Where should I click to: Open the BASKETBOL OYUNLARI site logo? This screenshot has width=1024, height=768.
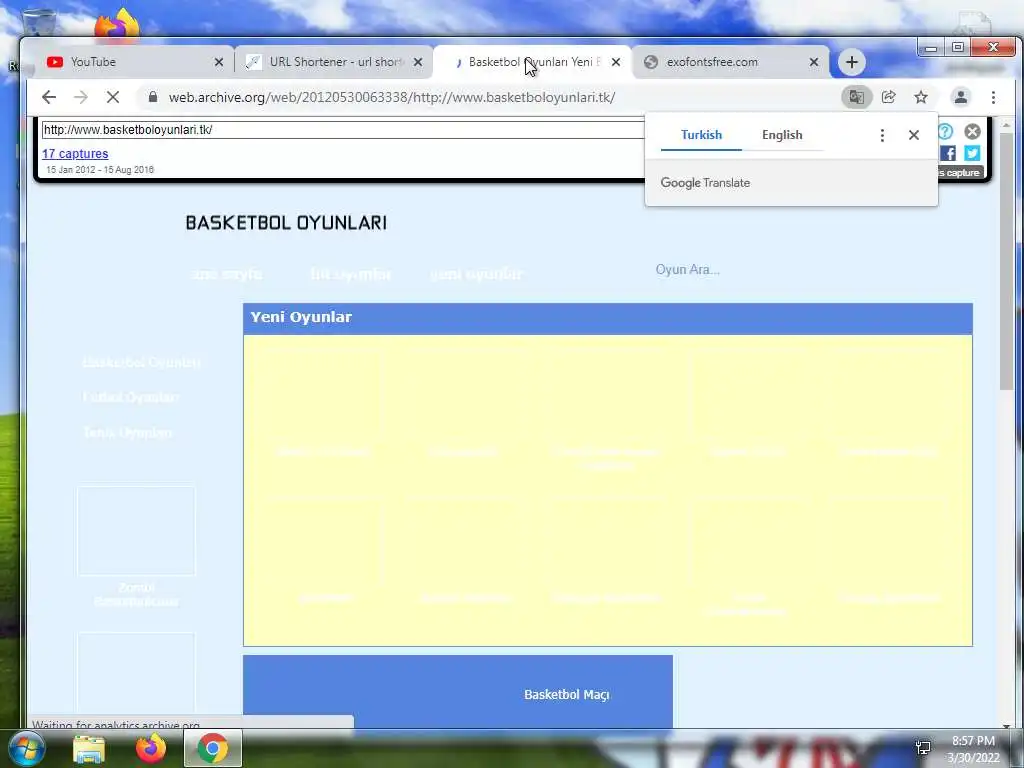[x=286, y=223]
